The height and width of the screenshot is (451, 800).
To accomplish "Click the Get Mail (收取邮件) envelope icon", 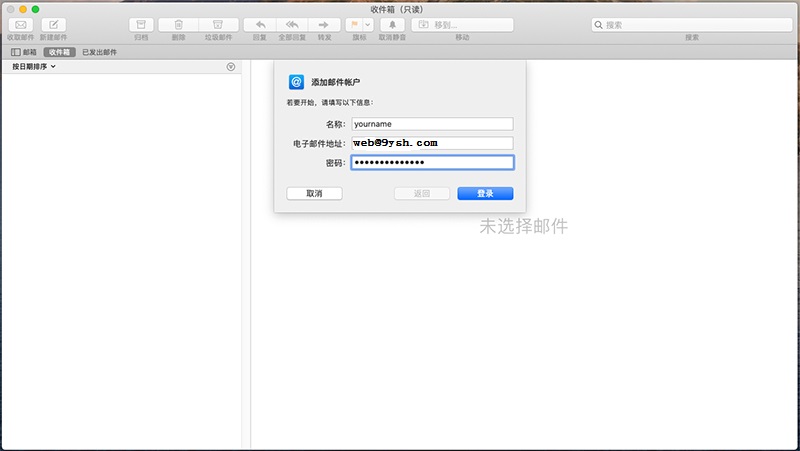I will pos(19,24).
